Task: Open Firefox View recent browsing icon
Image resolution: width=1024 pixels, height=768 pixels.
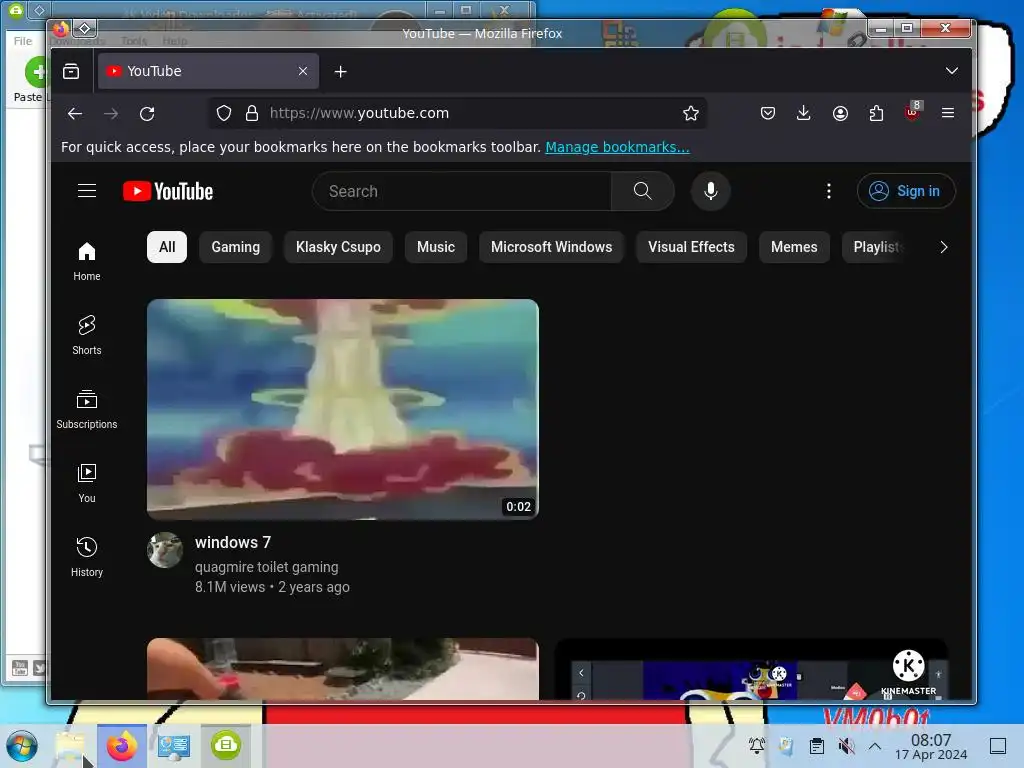Action: [71, 71]
